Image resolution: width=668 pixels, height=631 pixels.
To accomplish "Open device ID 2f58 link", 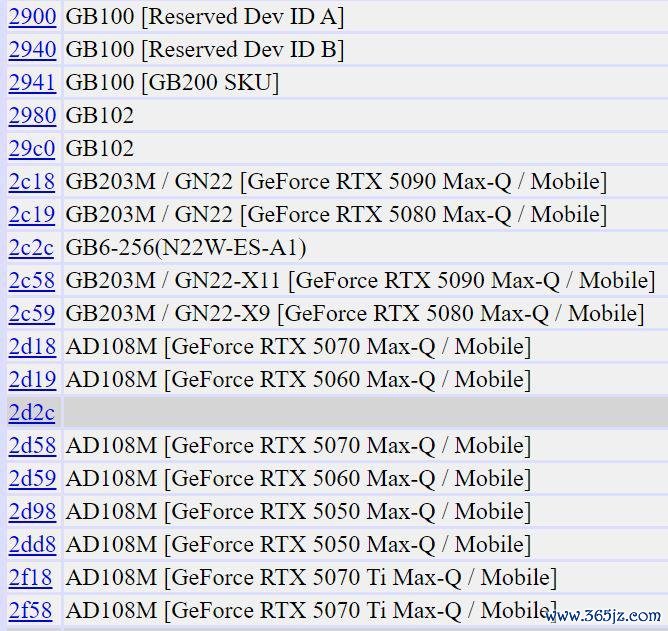I will pyautogui.click(x=31, y=611).
